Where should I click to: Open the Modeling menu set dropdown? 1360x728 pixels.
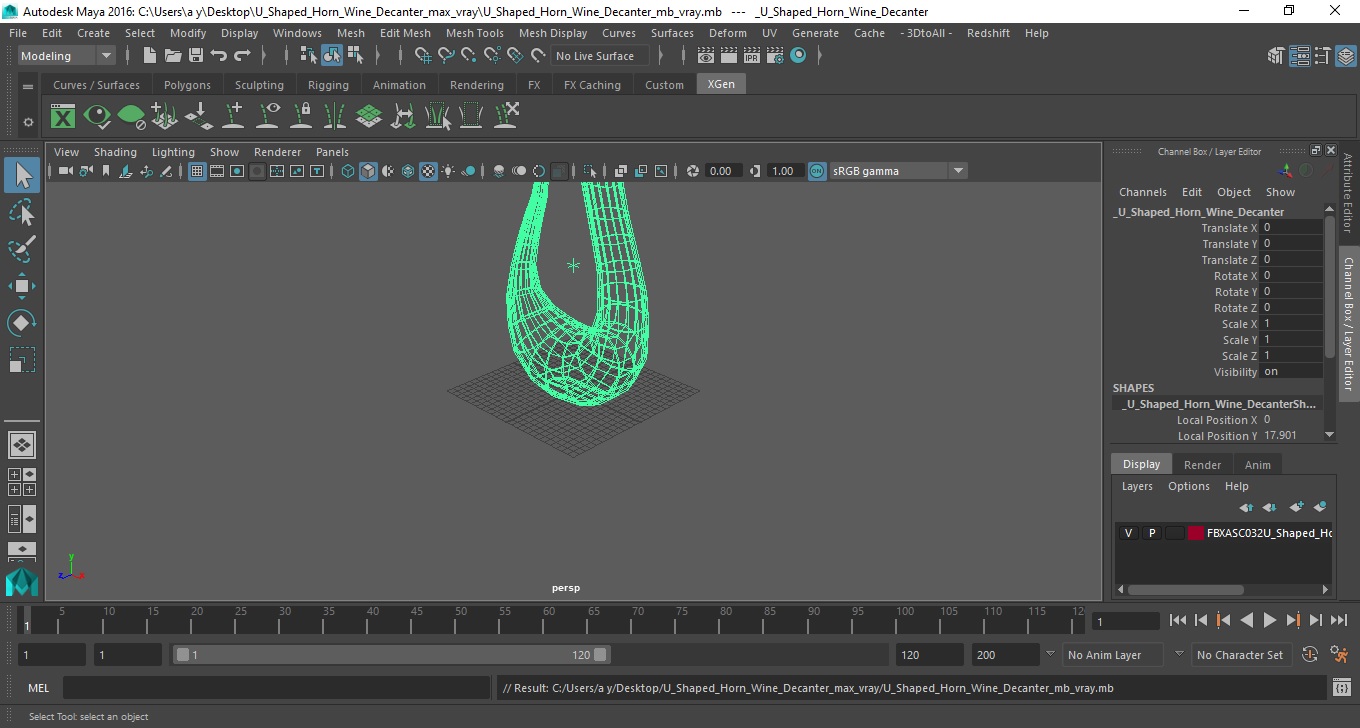point(66,56)
